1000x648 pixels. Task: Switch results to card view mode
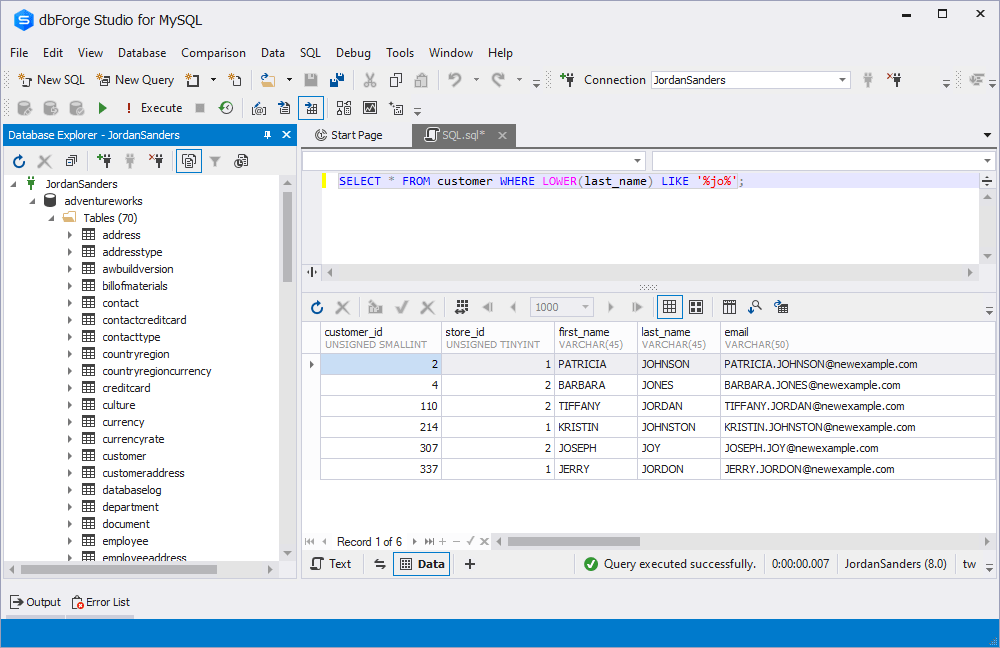pos(696,306)
